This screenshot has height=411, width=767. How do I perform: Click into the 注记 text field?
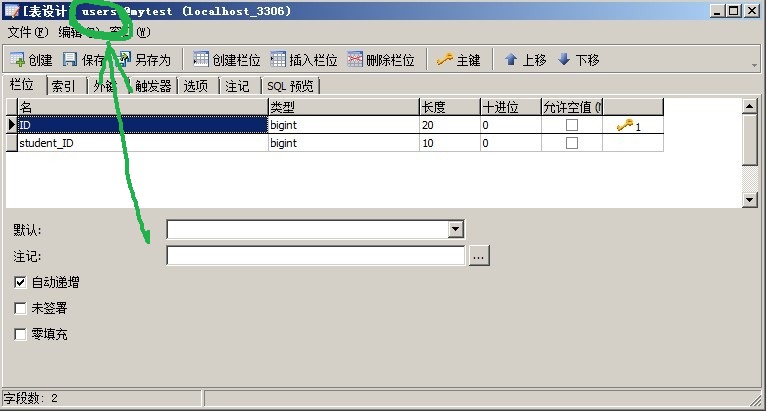316,255
